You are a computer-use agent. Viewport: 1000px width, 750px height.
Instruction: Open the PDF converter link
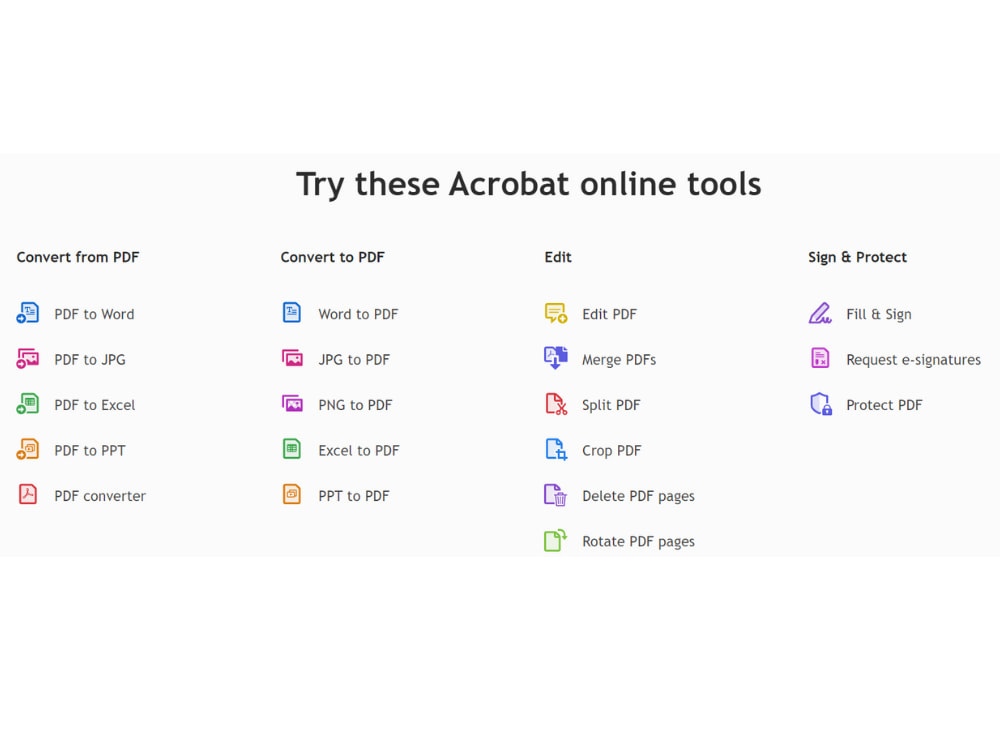point(100,496)
